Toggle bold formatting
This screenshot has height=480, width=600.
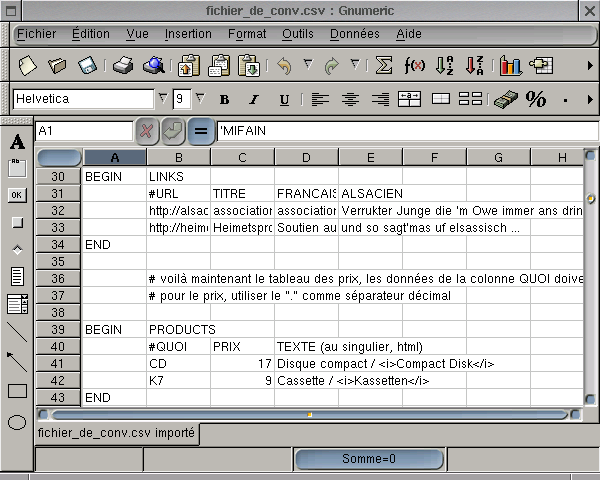224,99
